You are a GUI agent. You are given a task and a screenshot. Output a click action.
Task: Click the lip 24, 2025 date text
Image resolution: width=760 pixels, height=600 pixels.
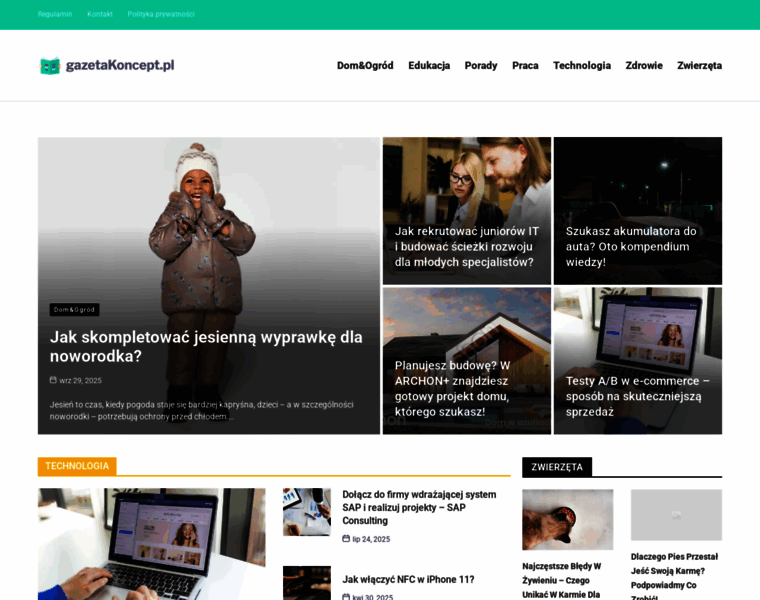[371, 539]
